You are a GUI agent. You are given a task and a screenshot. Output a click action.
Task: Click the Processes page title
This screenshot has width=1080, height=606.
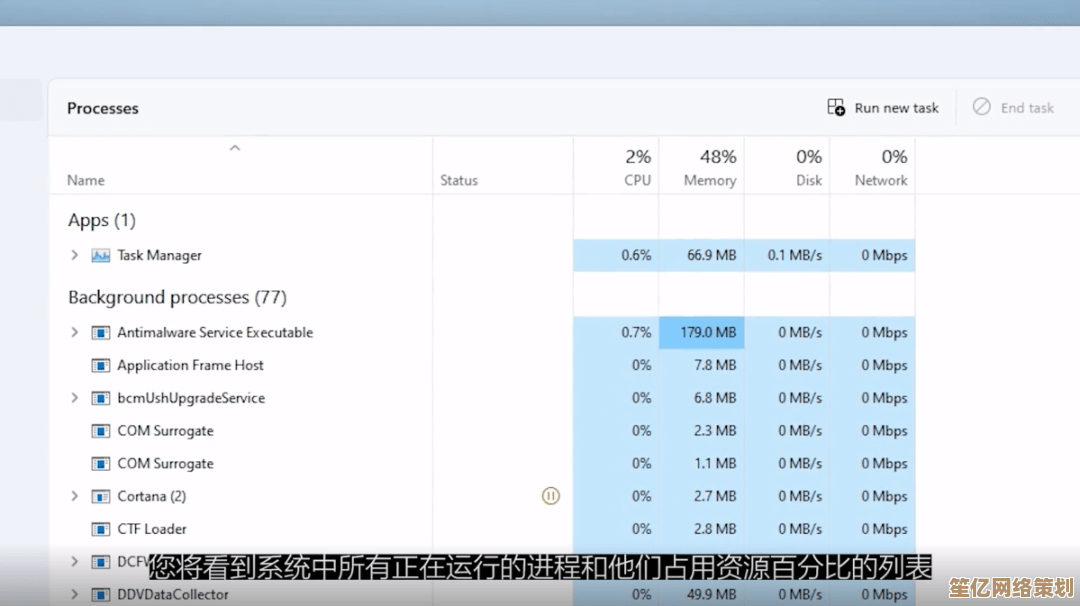(x=103, y=108)
